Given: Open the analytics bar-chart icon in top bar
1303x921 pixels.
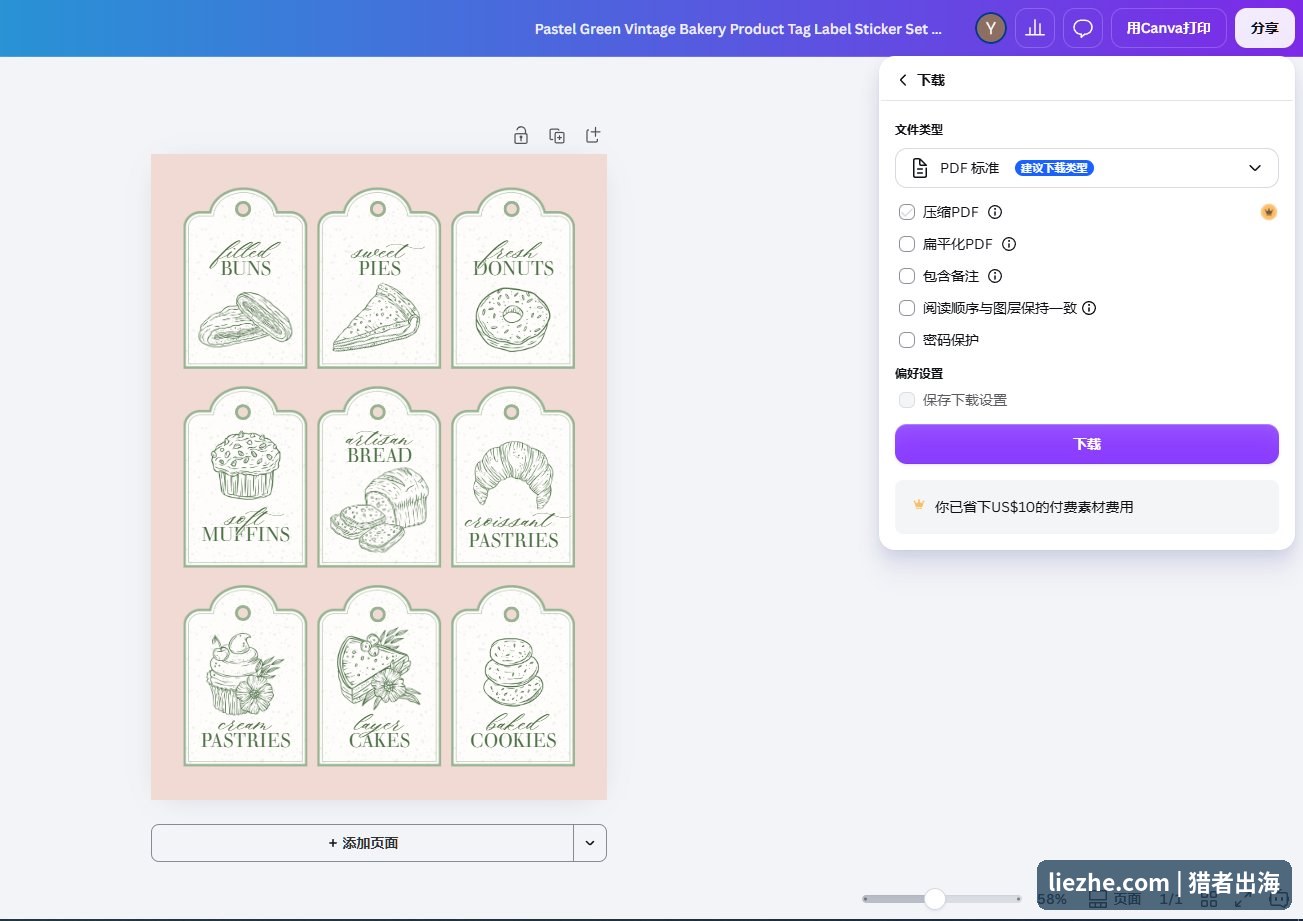Looking at the screenshot, I should pyautogui.click(x=1035, y=28).
